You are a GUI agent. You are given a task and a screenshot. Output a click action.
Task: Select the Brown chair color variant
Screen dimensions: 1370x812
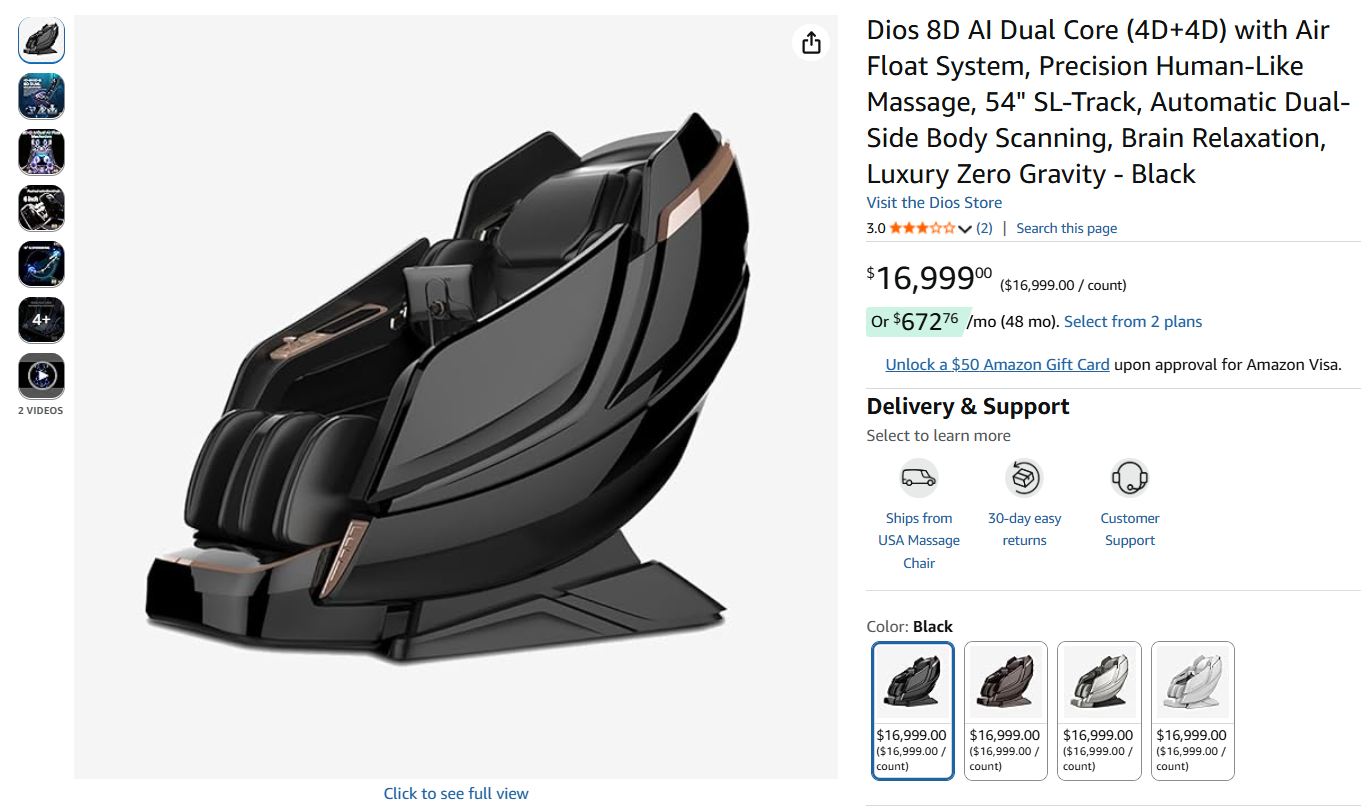click(x=1005, y=682)
